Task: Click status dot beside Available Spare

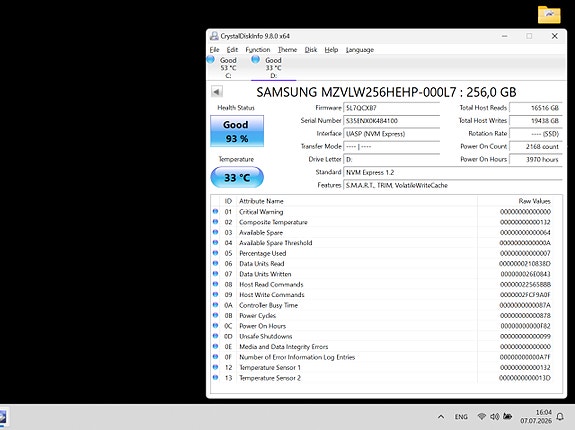Action: click(215, 232)
